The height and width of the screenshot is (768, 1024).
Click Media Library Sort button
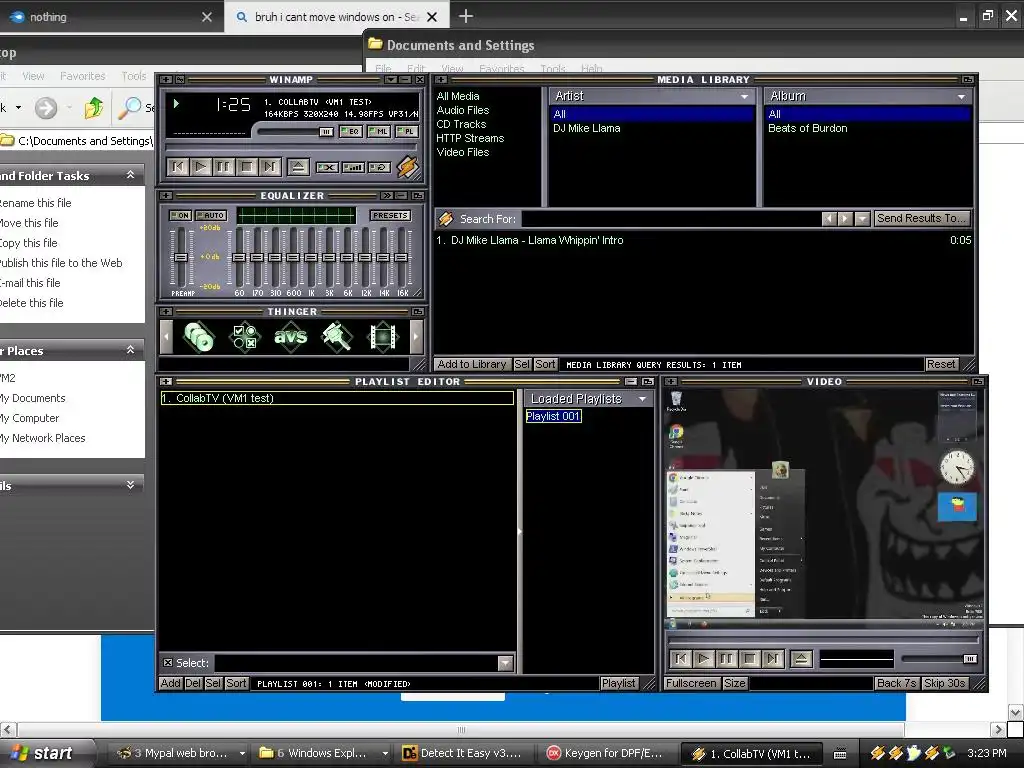click(x=545, y=364)
